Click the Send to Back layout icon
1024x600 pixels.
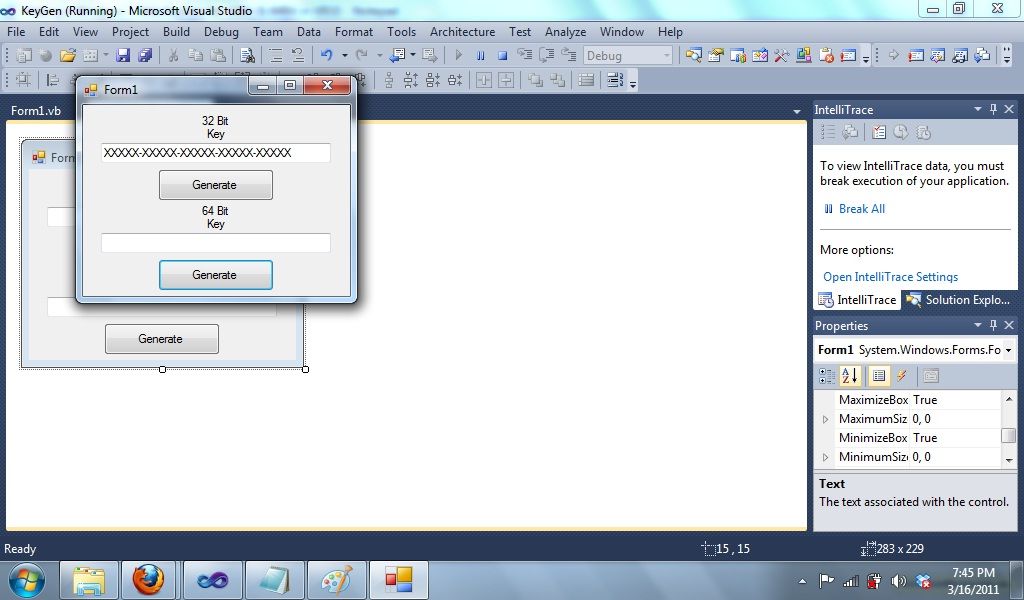pos(557,80)
